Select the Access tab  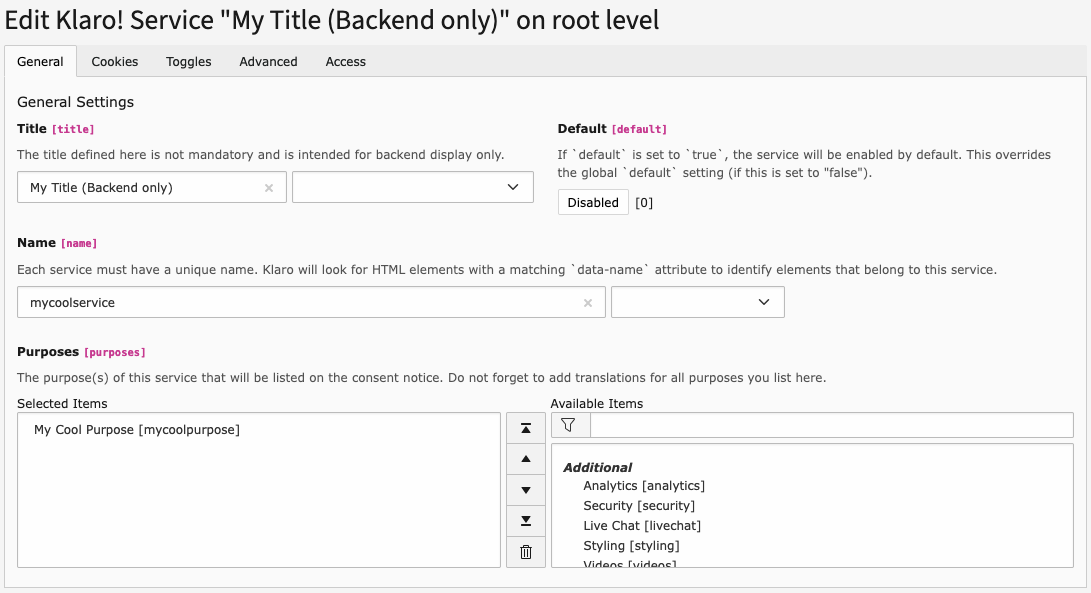click(x=346, y=62)
